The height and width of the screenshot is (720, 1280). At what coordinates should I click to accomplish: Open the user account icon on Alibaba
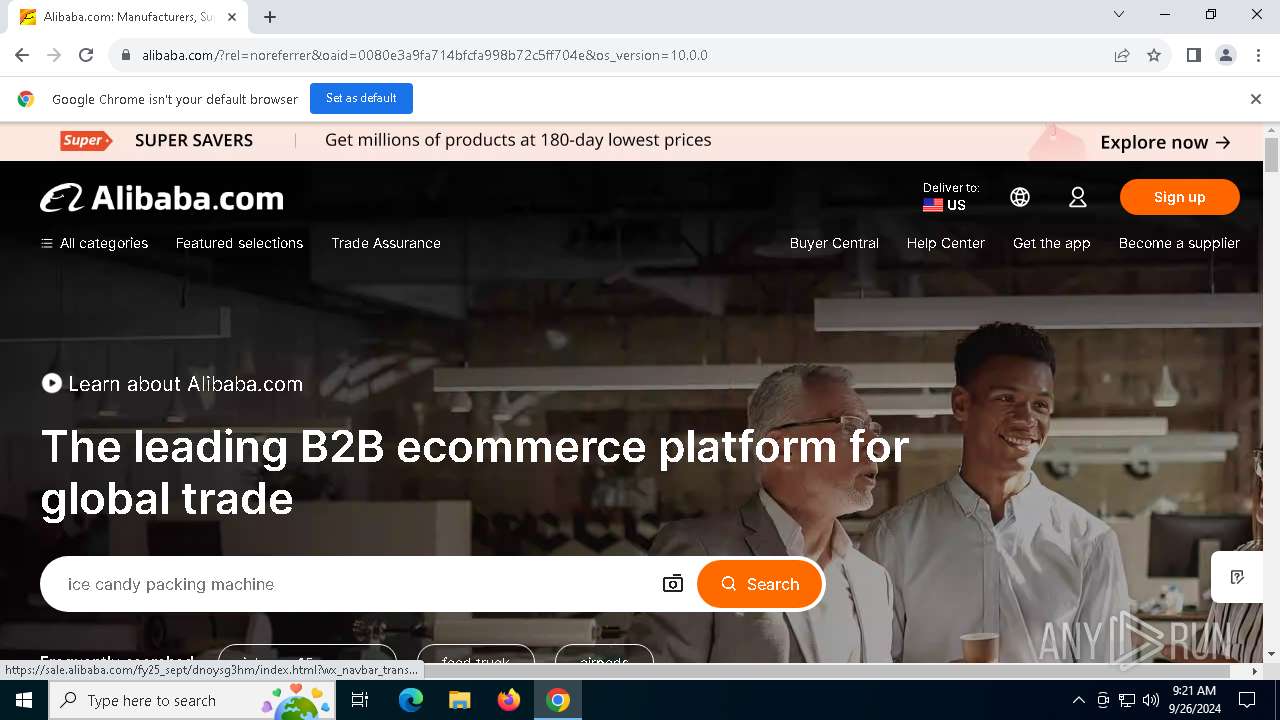pos(1077,197)
